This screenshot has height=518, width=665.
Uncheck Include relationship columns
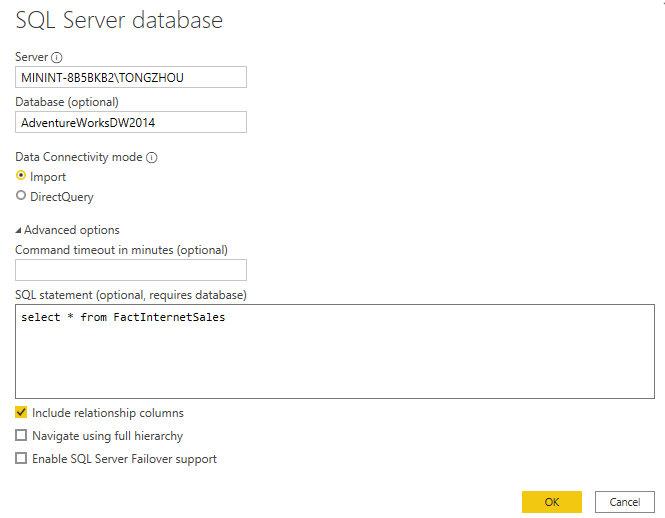click(x=21, y=412)
